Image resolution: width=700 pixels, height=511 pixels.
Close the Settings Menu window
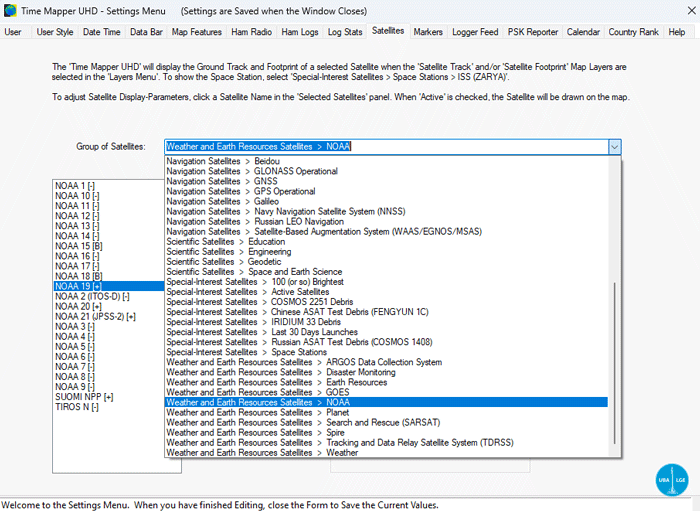(691, 11)
